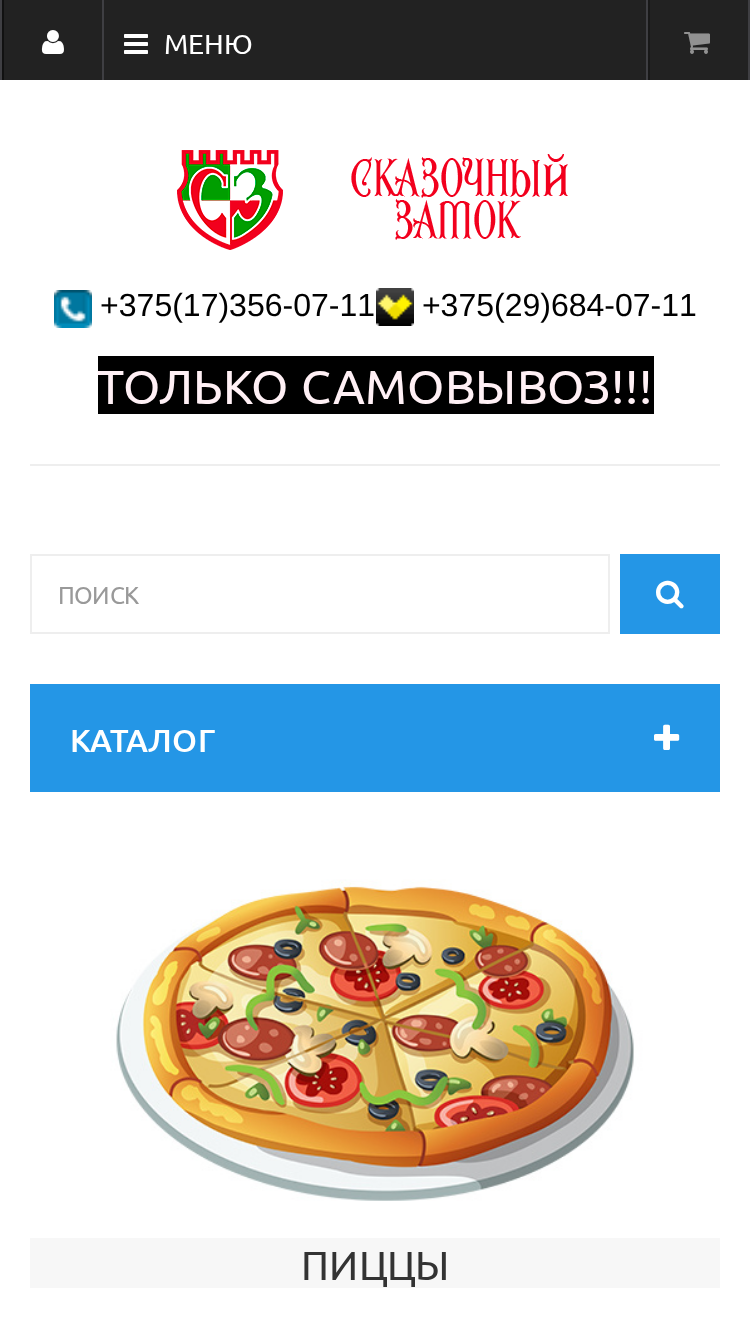The width and height of the screenshot is (750, 1334).
Task: View the shopping cart icon
Action: pos(697,42)
